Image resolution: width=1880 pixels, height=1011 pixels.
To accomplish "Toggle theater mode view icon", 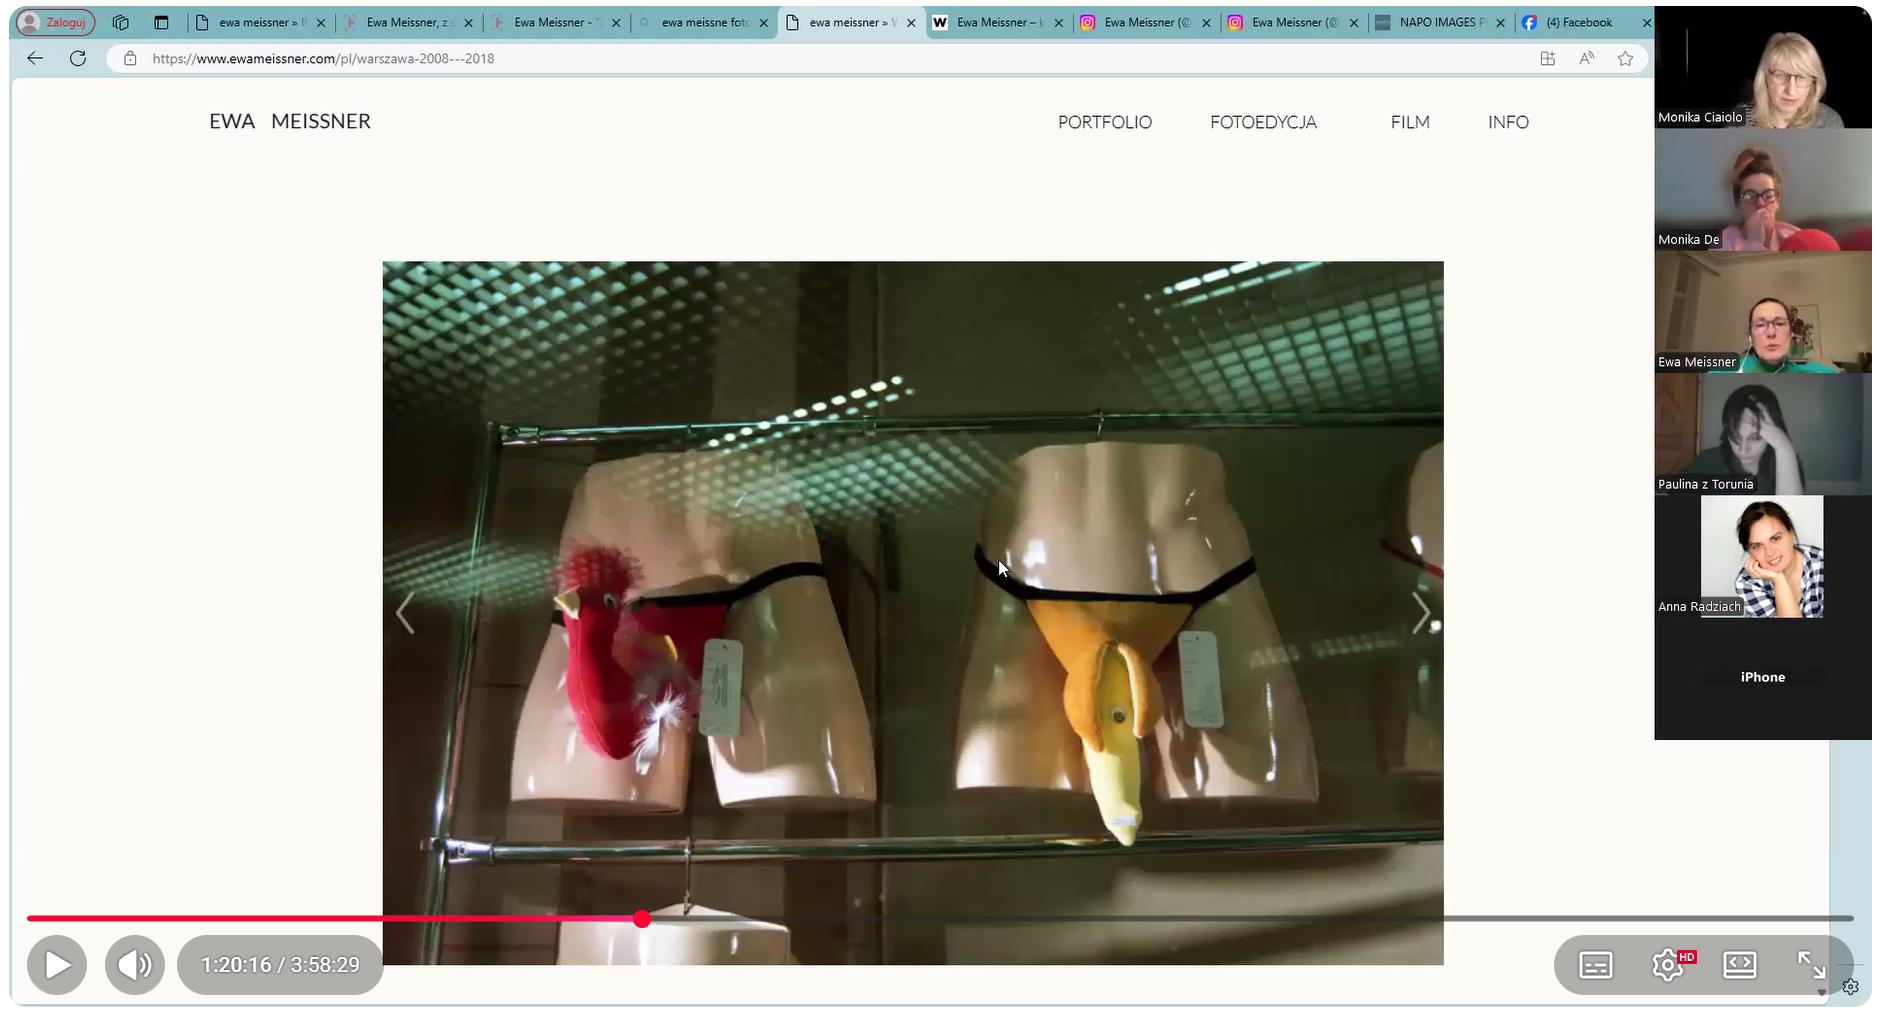I will pyautogui.click(x=1739, y=964).
